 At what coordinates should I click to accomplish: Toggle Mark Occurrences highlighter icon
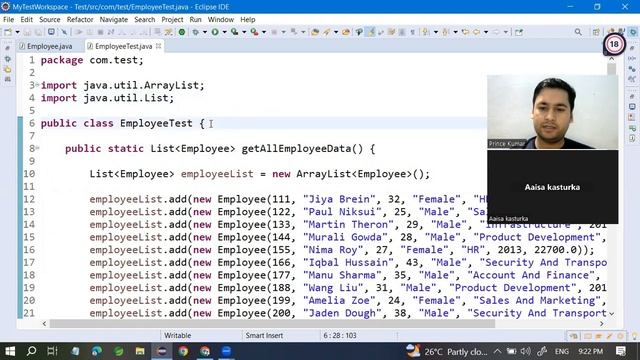pyautogui.click(x=371, y=32)
